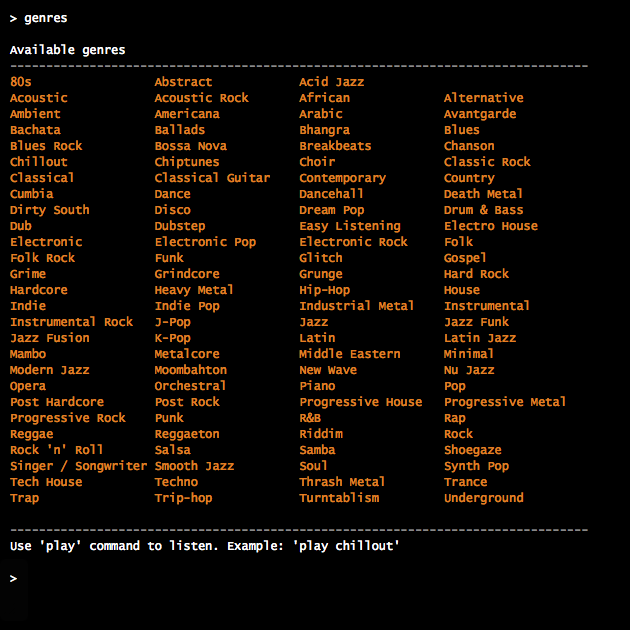Select 'Nu Jazz' genre

click(469, 370)
